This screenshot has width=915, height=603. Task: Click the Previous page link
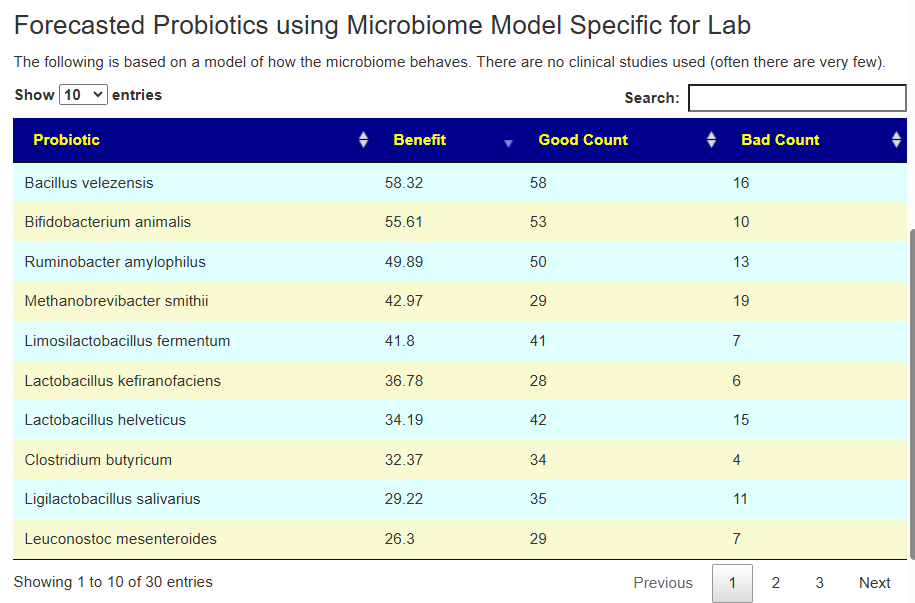point(663,583)
